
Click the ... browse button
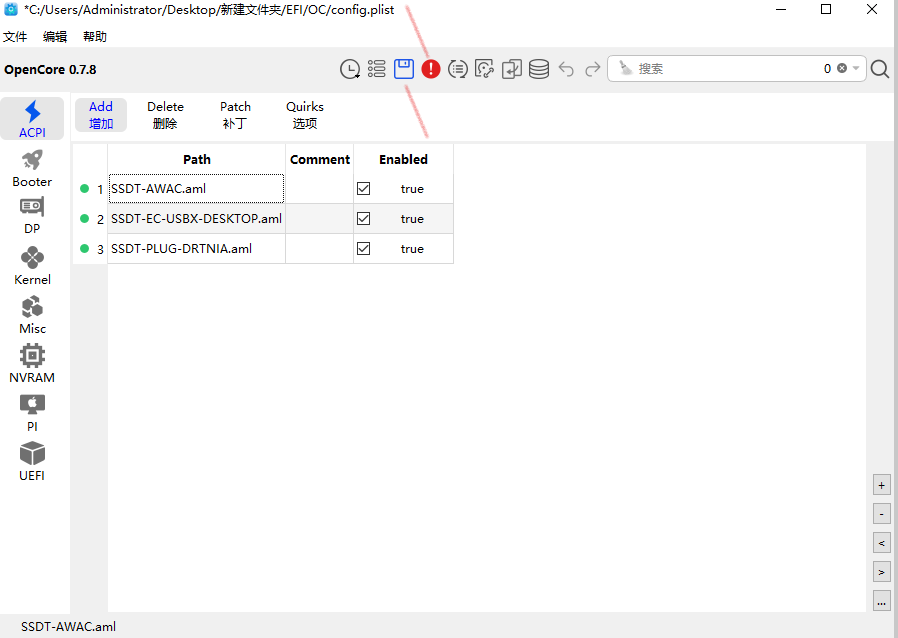[881, 601]
